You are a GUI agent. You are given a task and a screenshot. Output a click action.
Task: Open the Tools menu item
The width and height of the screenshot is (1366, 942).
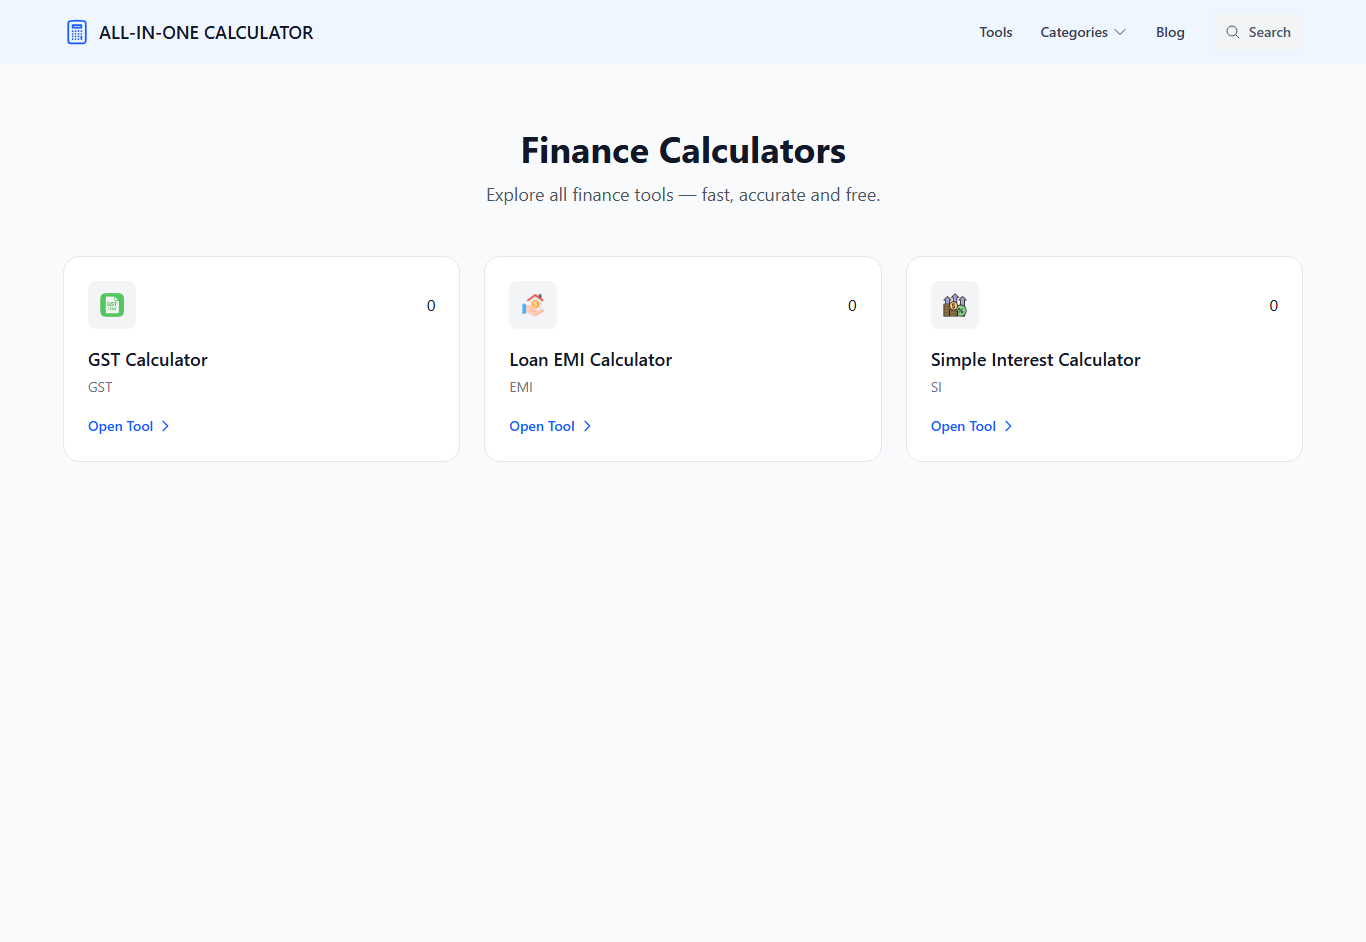[x=995, y=31]
